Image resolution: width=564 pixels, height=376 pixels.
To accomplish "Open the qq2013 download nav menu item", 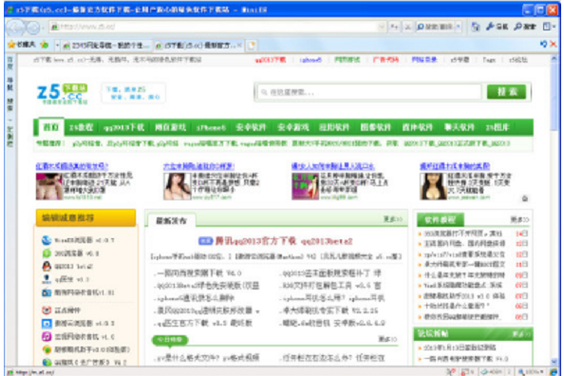I will [x=124, y=127].
